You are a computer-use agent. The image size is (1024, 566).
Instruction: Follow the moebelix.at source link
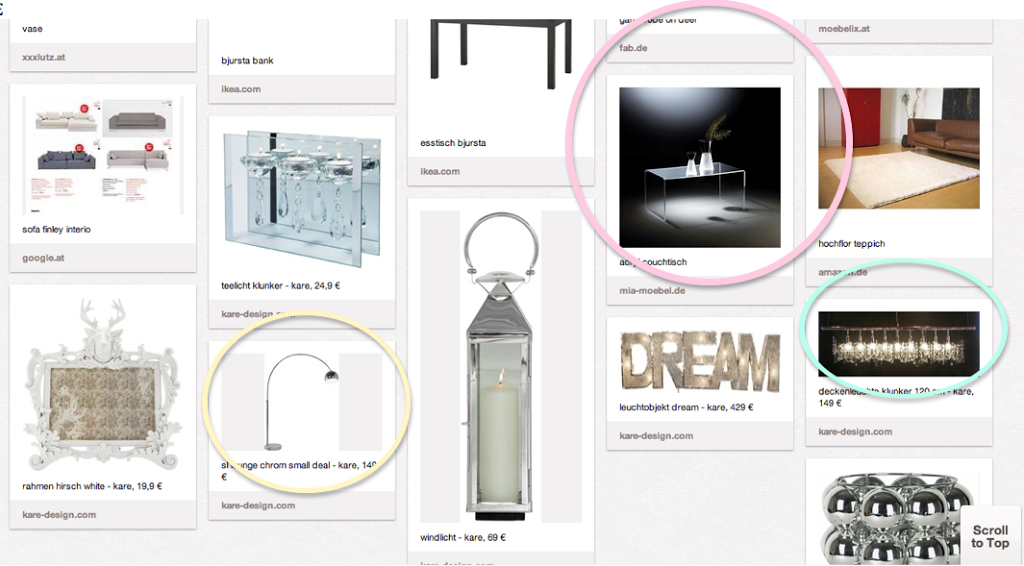tap(844, 29)
